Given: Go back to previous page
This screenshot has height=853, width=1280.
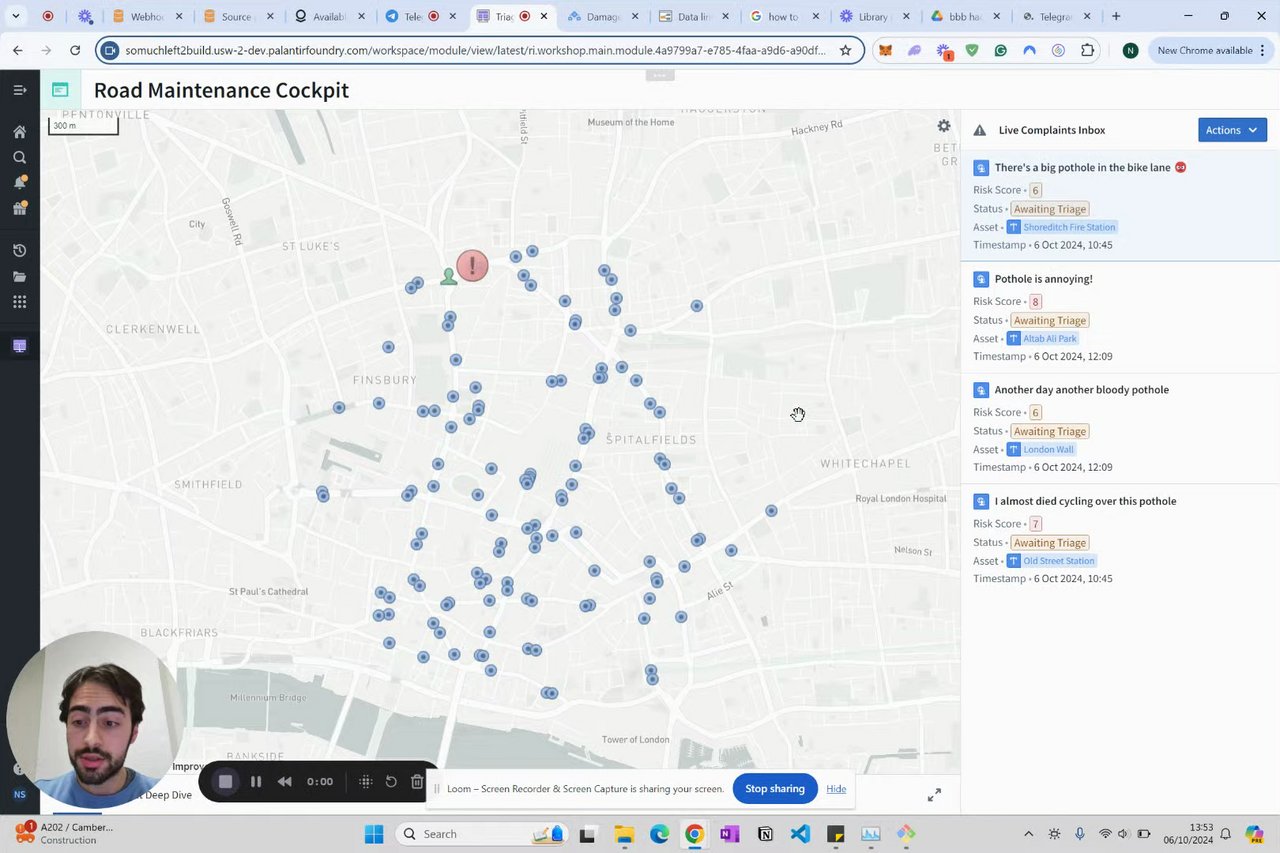Looking at the screenshot, I should [18, 50].
